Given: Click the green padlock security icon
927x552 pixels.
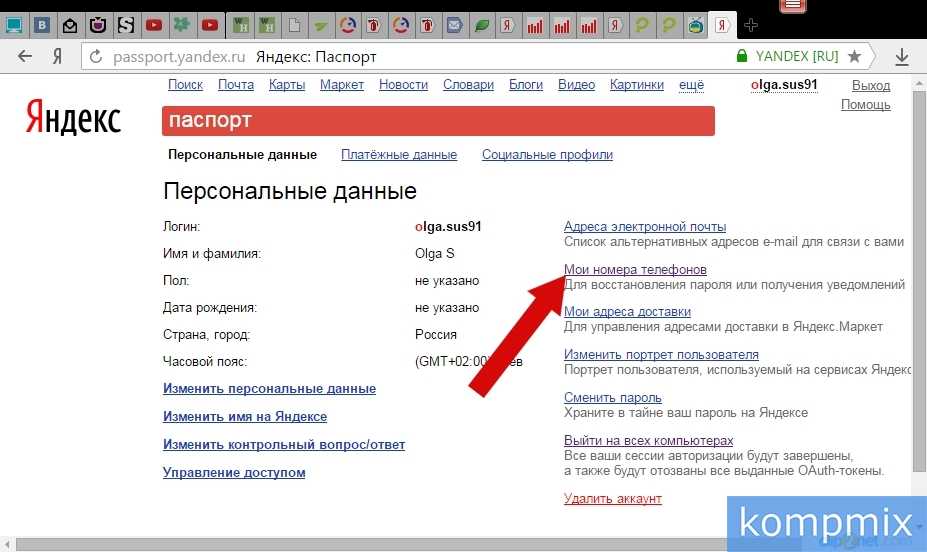Looking at the screenshot, I should [x=741, y=56].
